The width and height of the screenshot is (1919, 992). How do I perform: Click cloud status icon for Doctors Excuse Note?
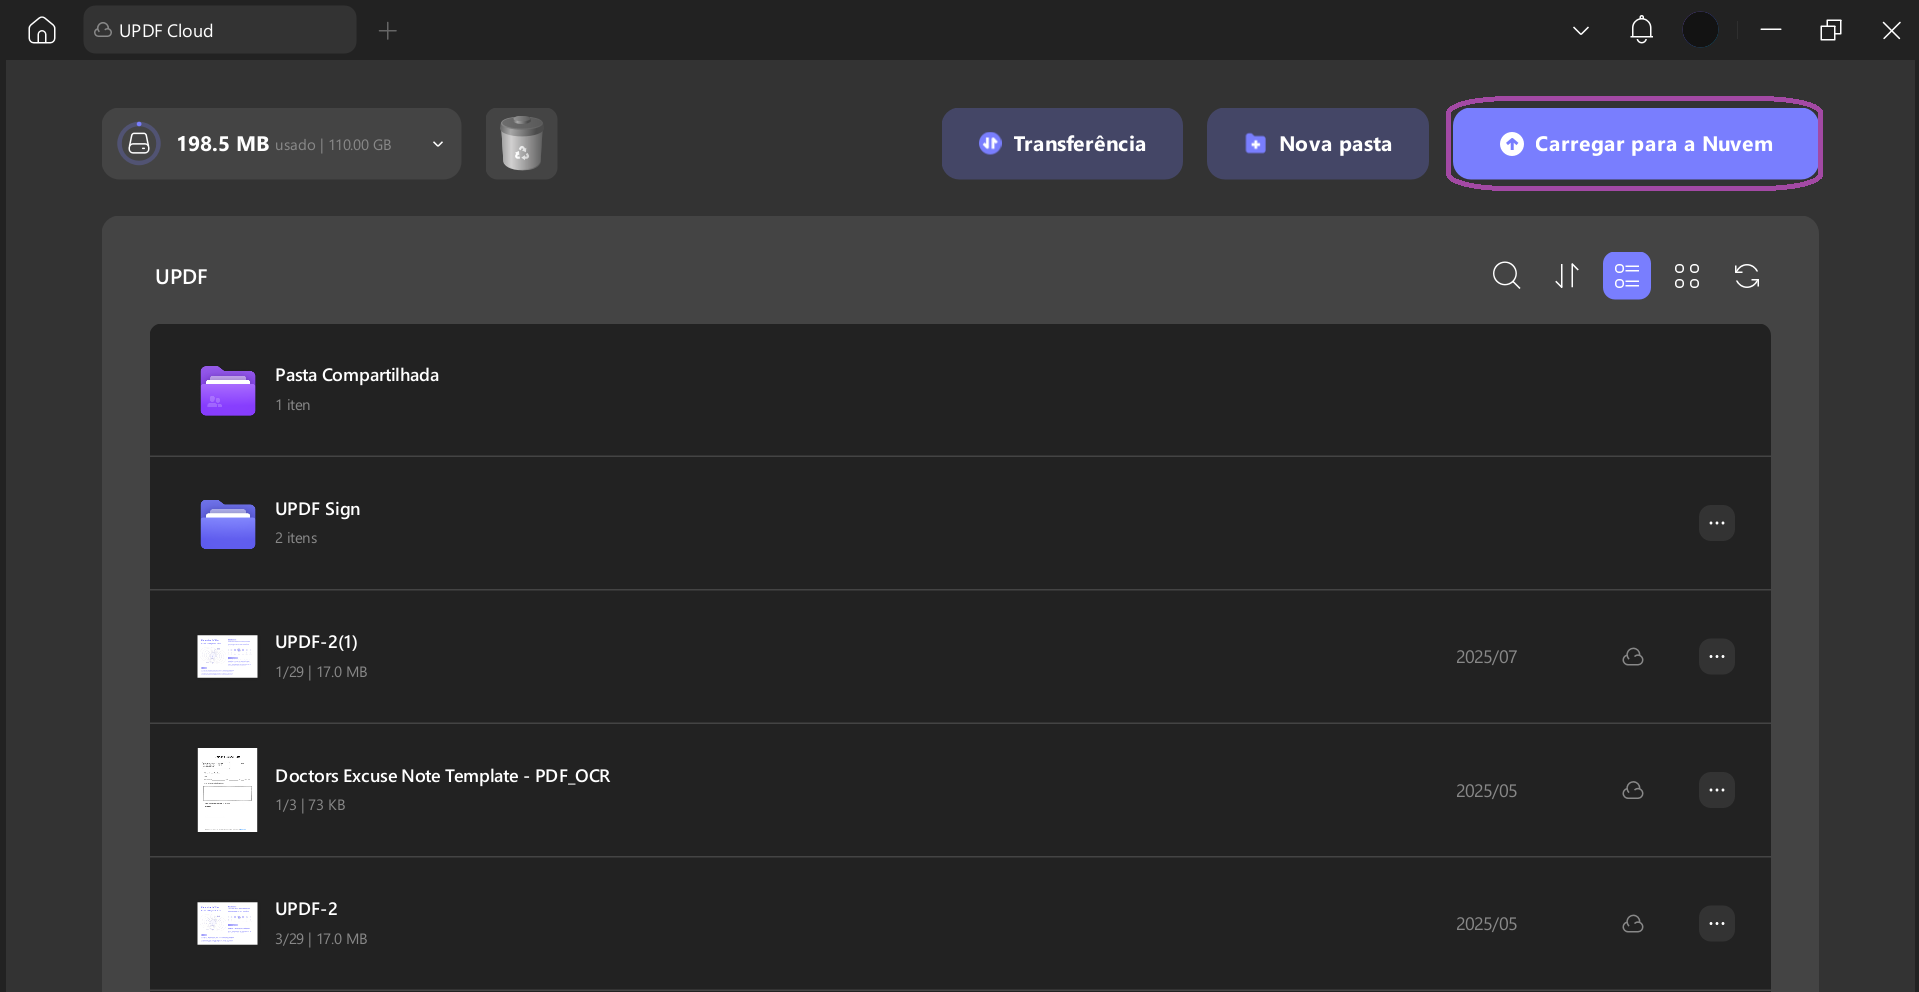1633,790
